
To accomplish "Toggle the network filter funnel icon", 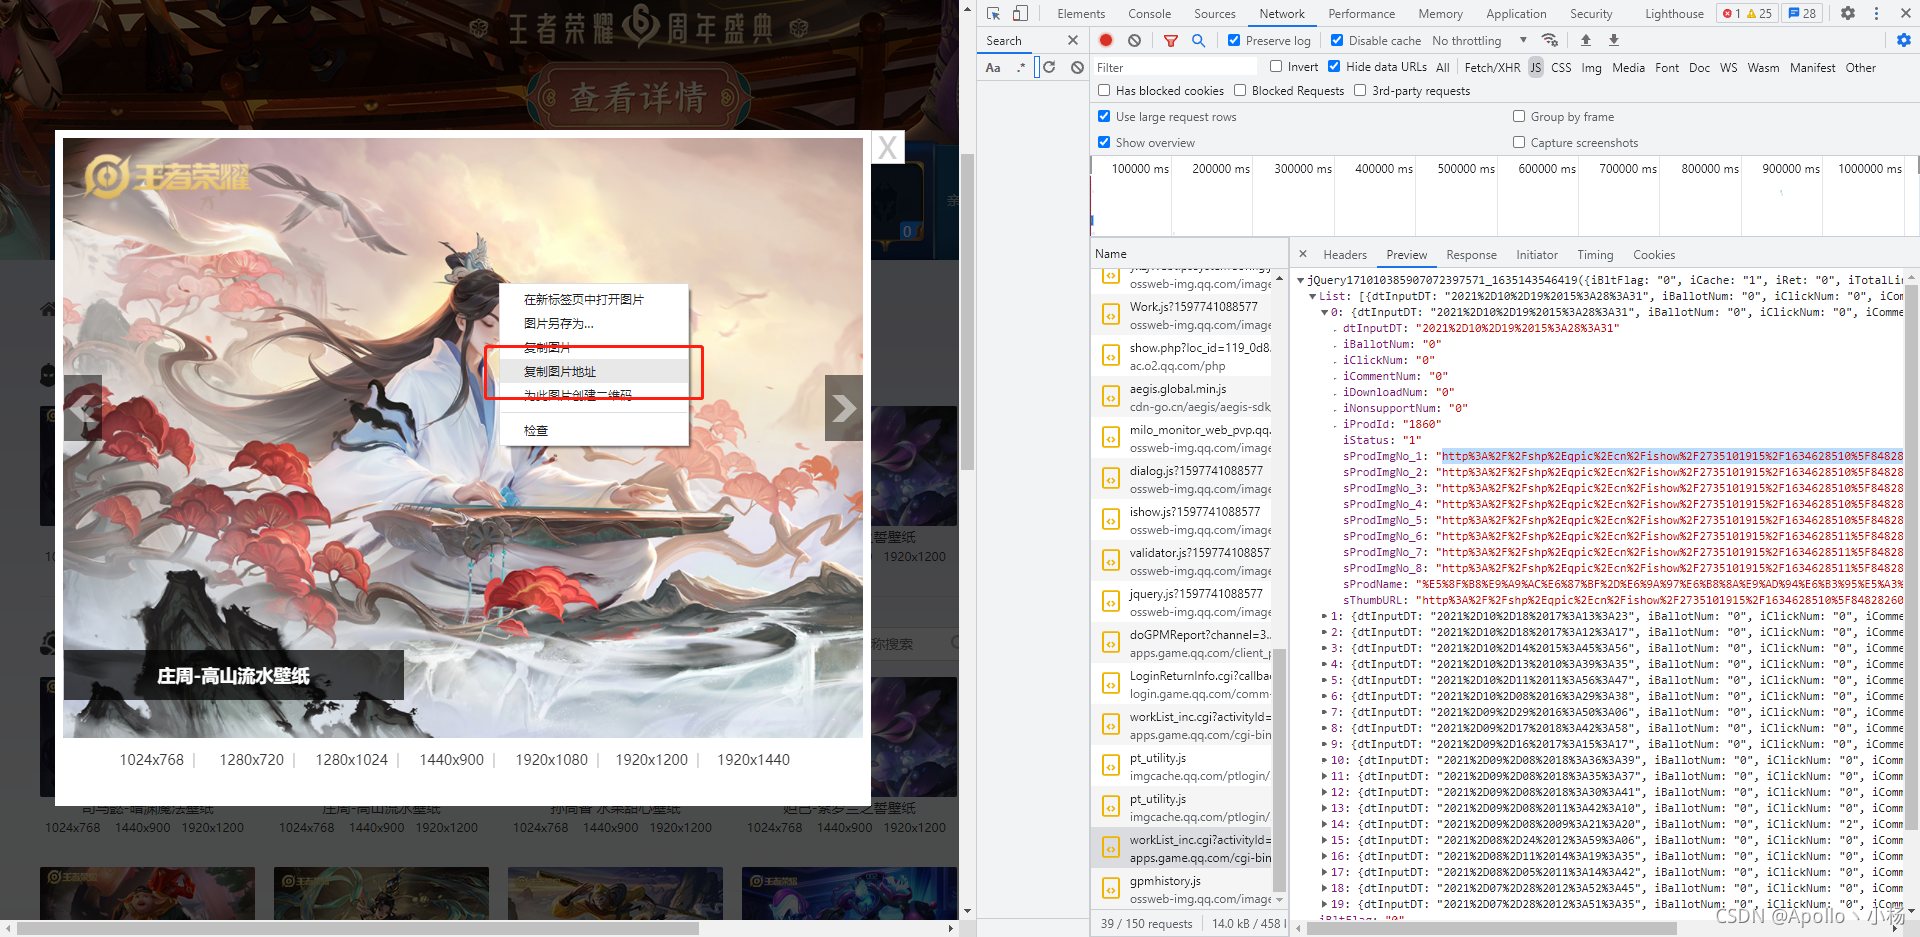I will (x=1170, y=40).
